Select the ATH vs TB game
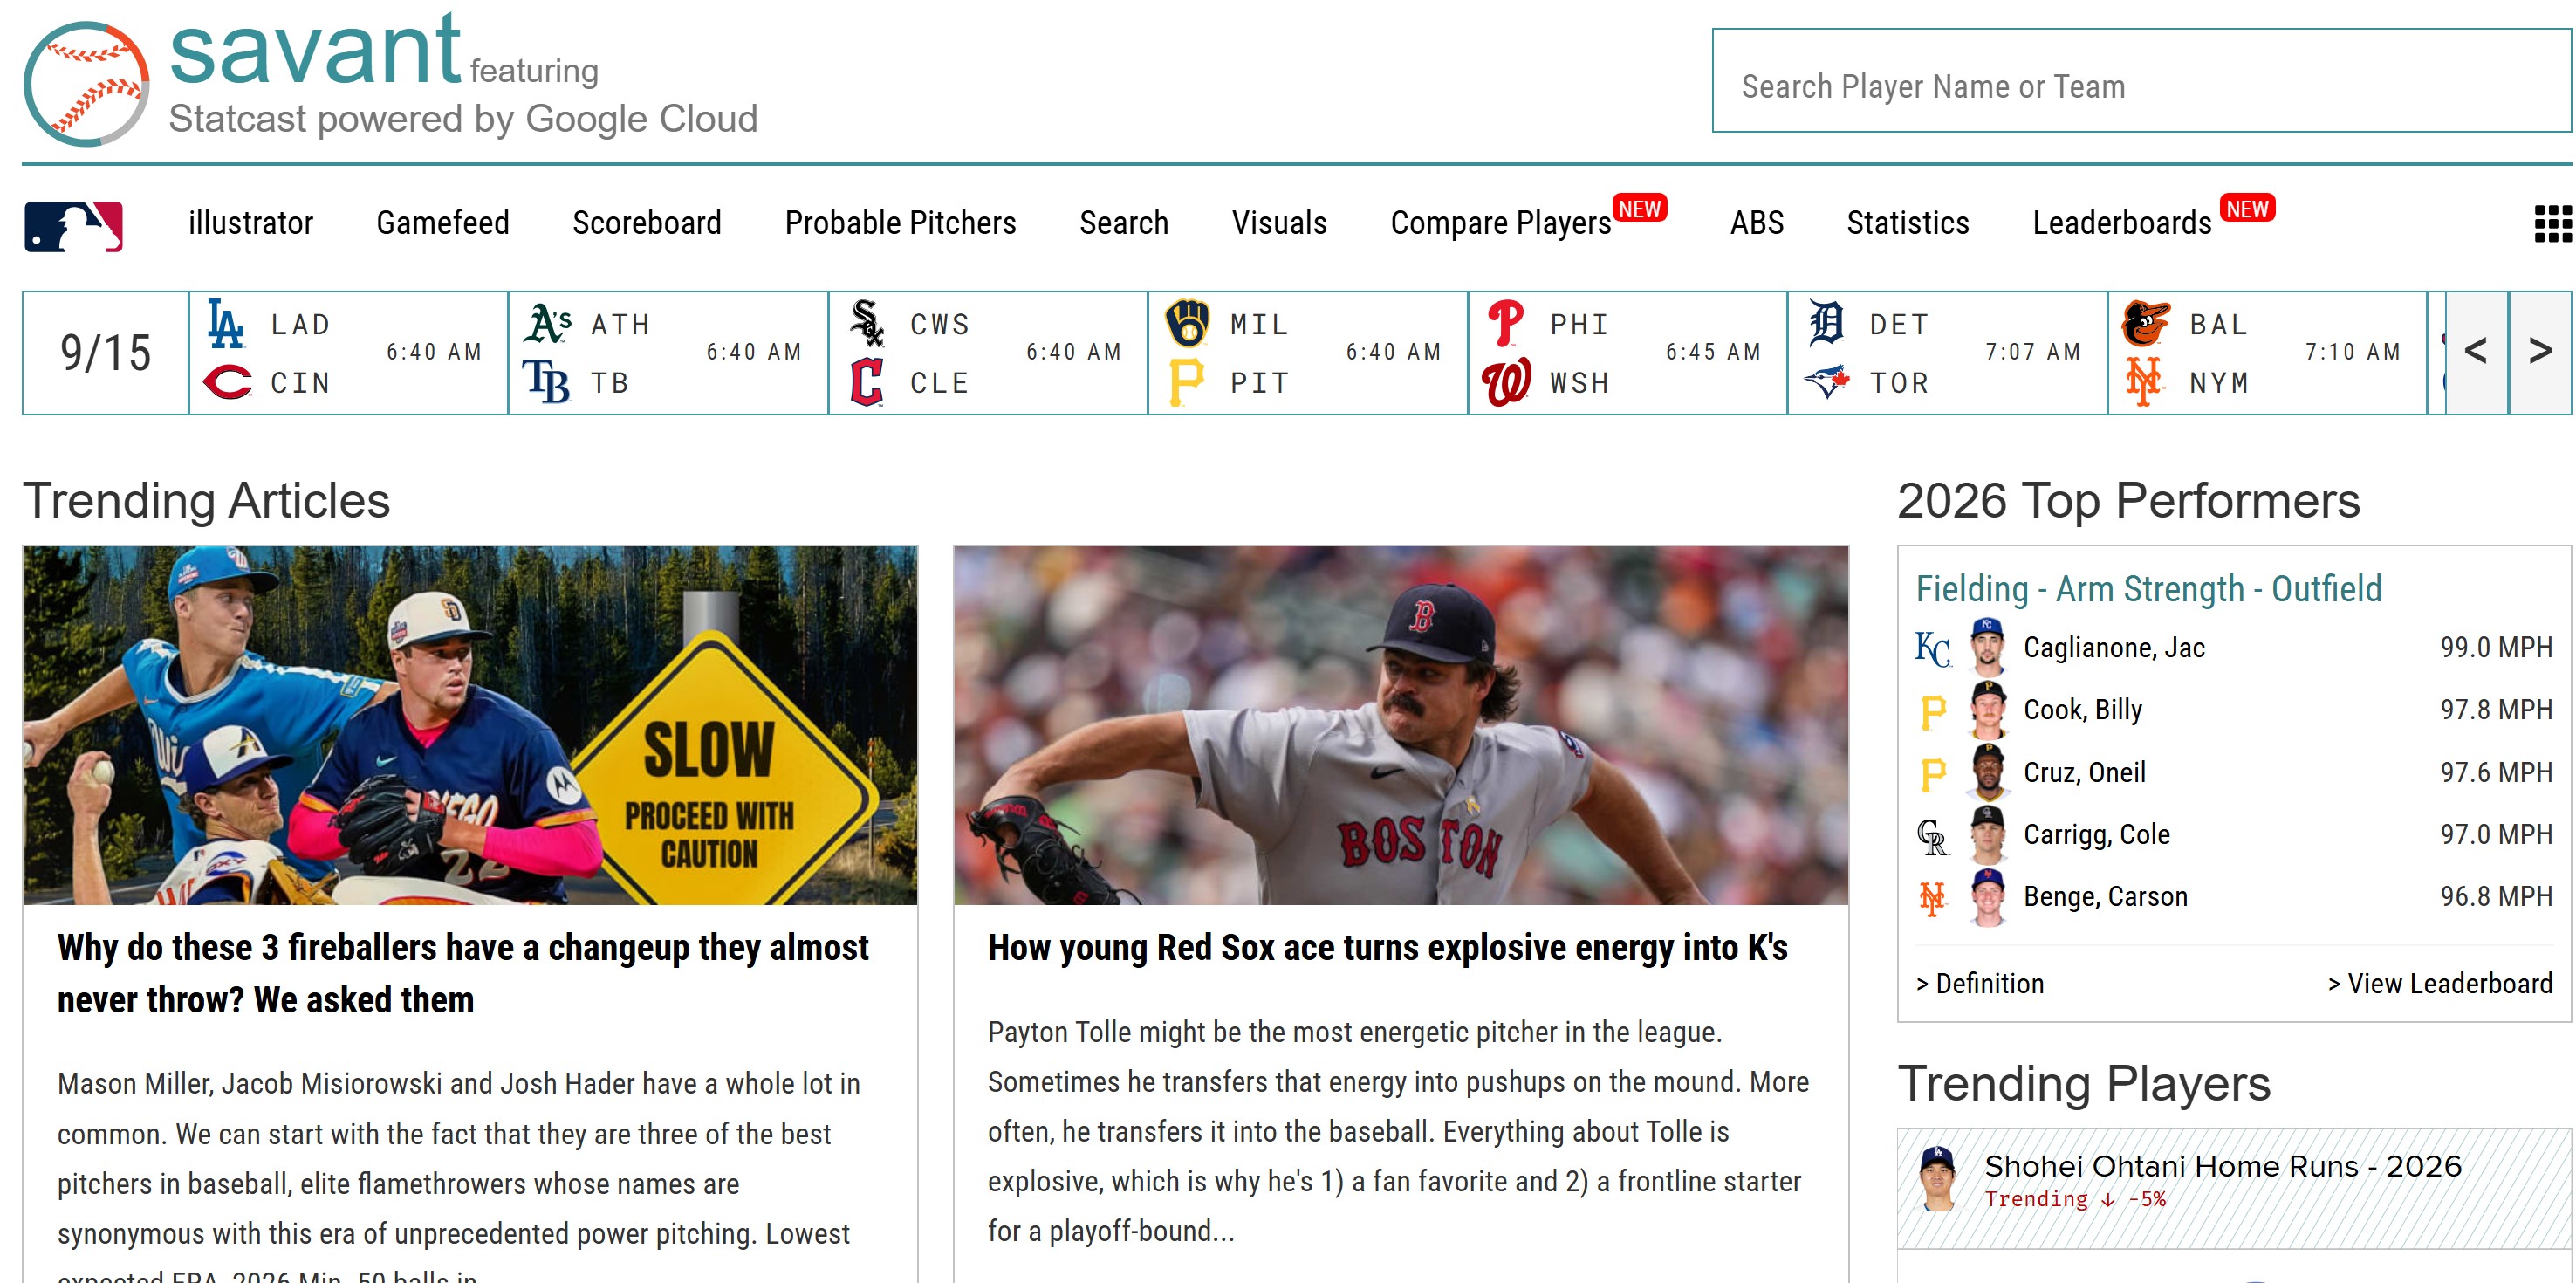 [x=668, y=353]
